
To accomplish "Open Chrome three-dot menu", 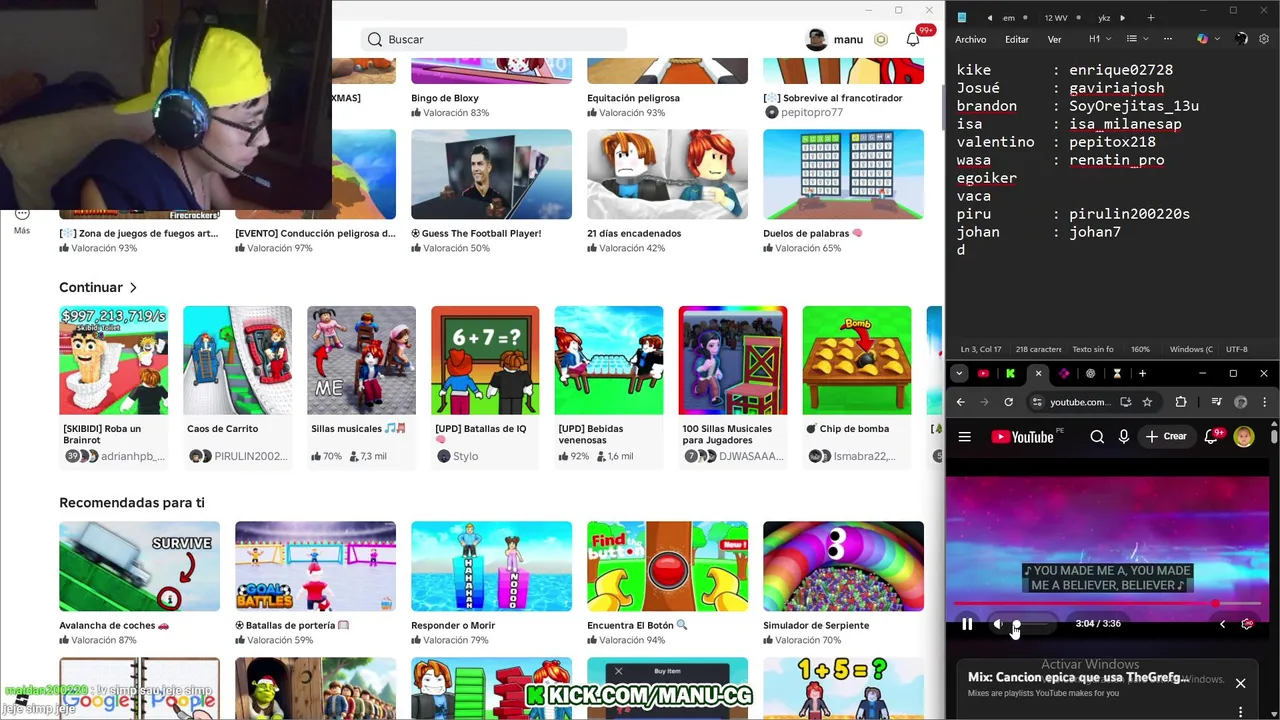I will tap(1266, 402).
